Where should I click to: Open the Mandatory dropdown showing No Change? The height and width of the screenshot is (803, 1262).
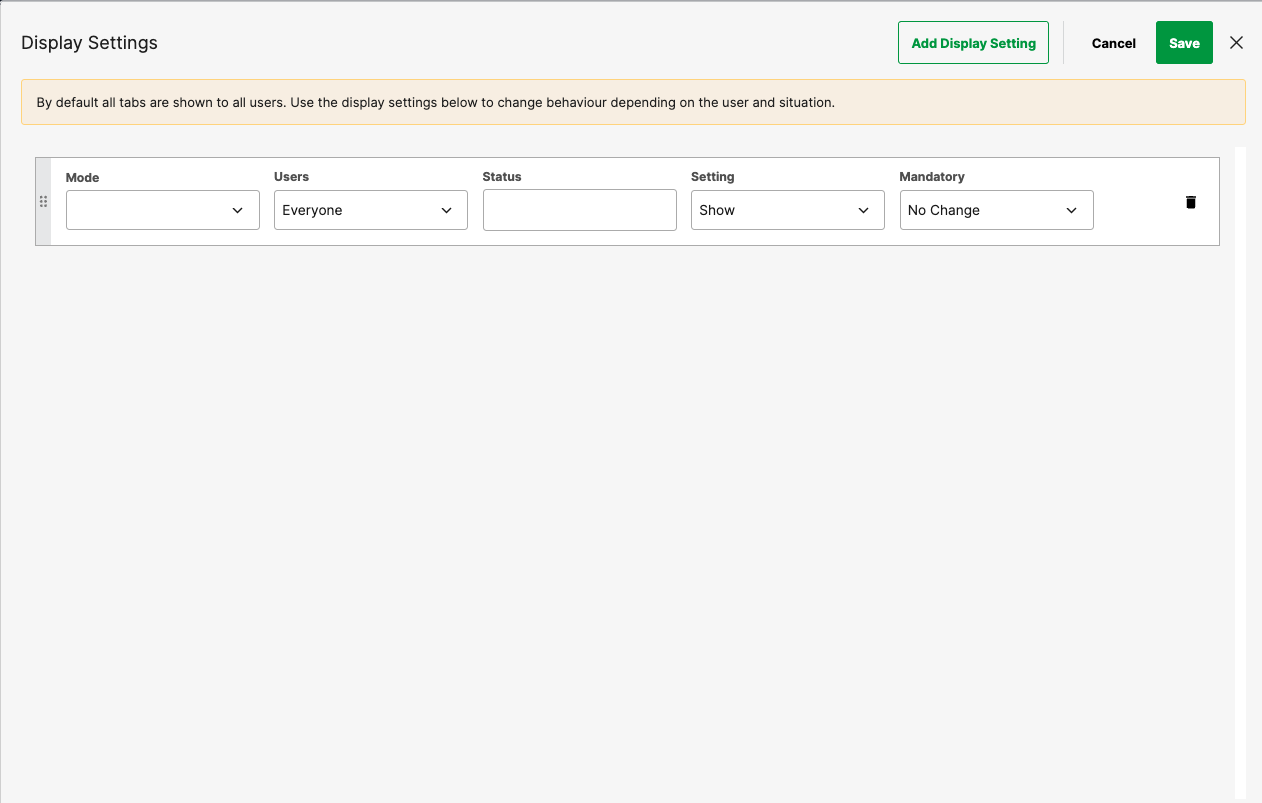pos(996,210)
